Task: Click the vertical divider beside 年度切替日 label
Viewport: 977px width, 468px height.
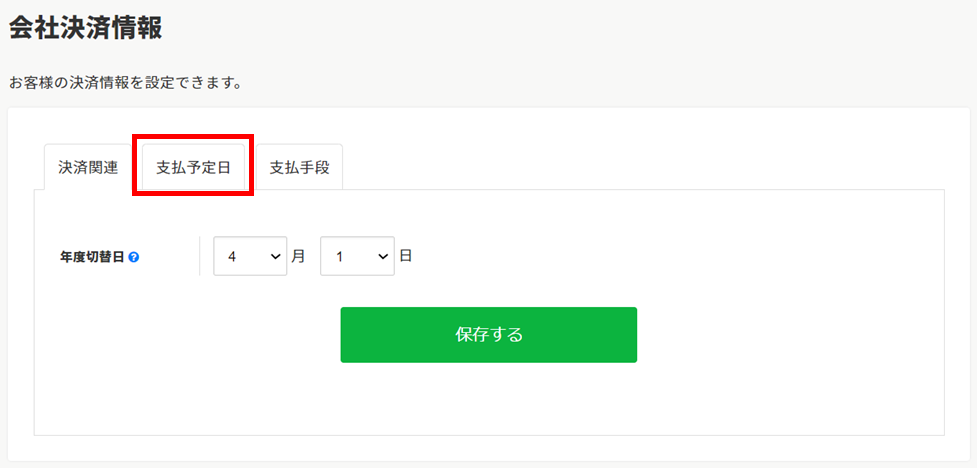Action: click(x=199, y=255)
